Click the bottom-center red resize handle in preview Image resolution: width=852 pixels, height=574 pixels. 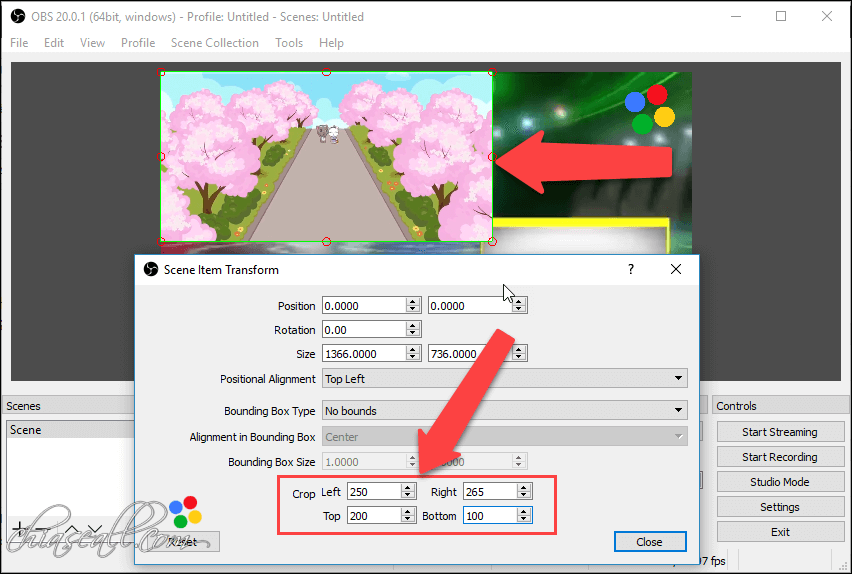(x=327, y=241)
